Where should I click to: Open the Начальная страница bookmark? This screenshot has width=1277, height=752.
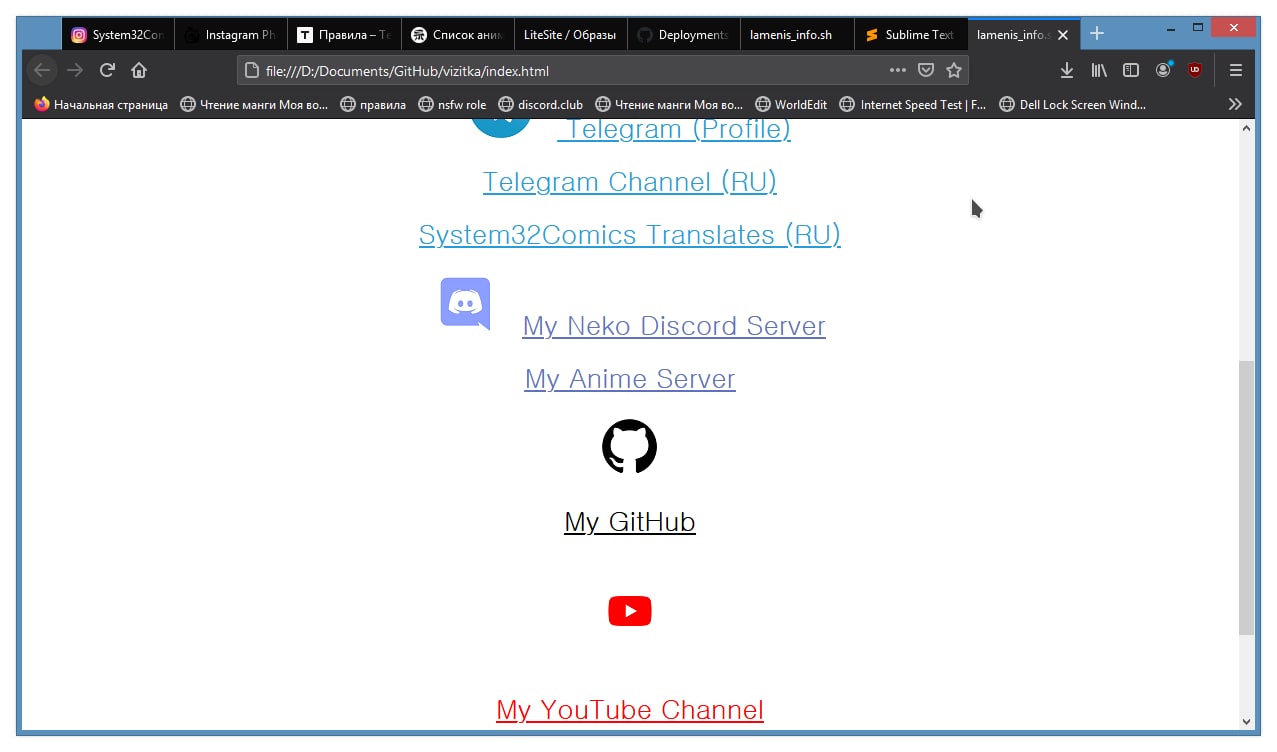click(101, 104)
